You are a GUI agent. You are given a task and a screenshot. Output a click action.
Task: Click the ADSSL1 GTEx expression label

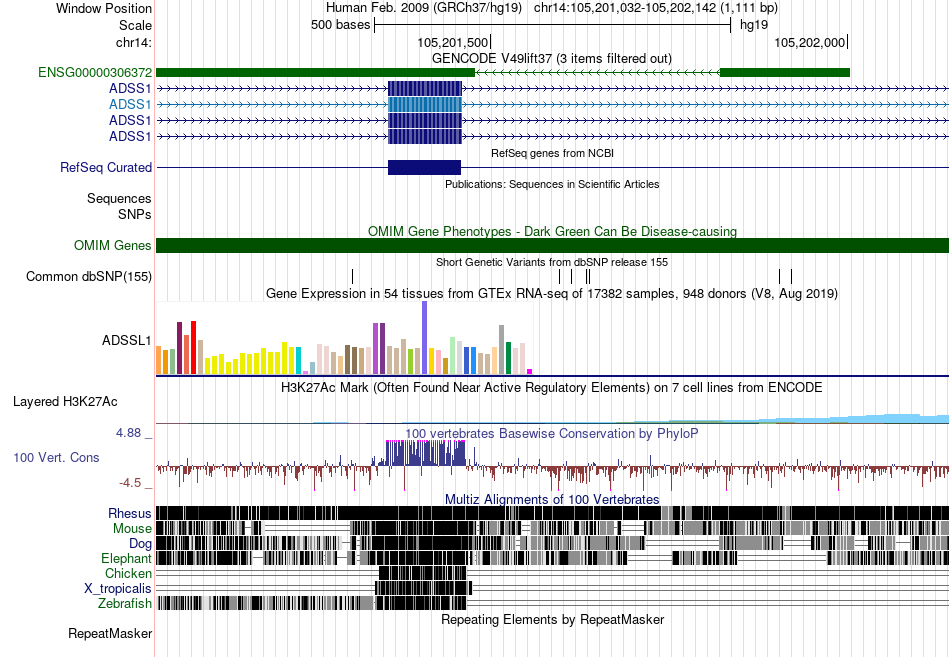coord(127,341)
